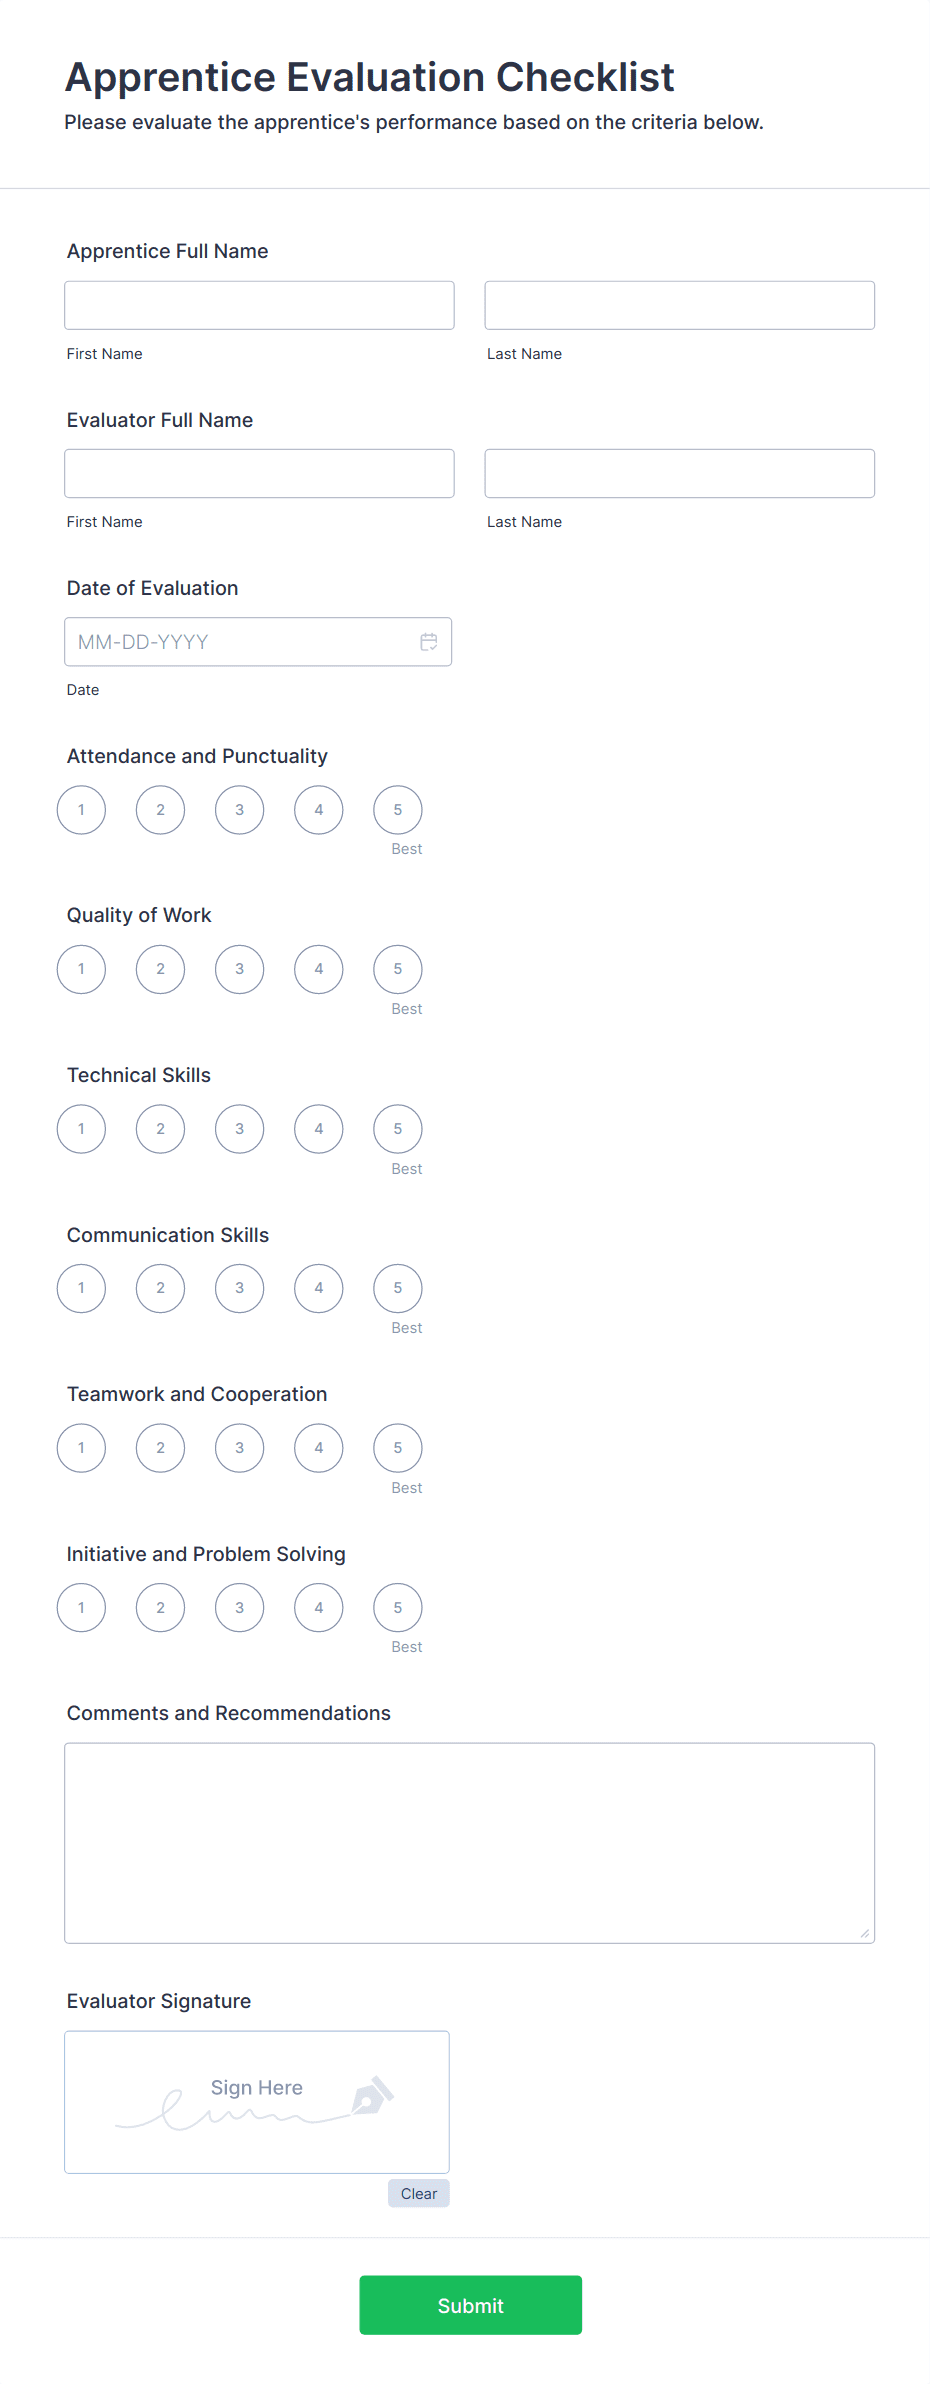Click the apprentice First Name field

pyautogui.click(x=259, y=305)
